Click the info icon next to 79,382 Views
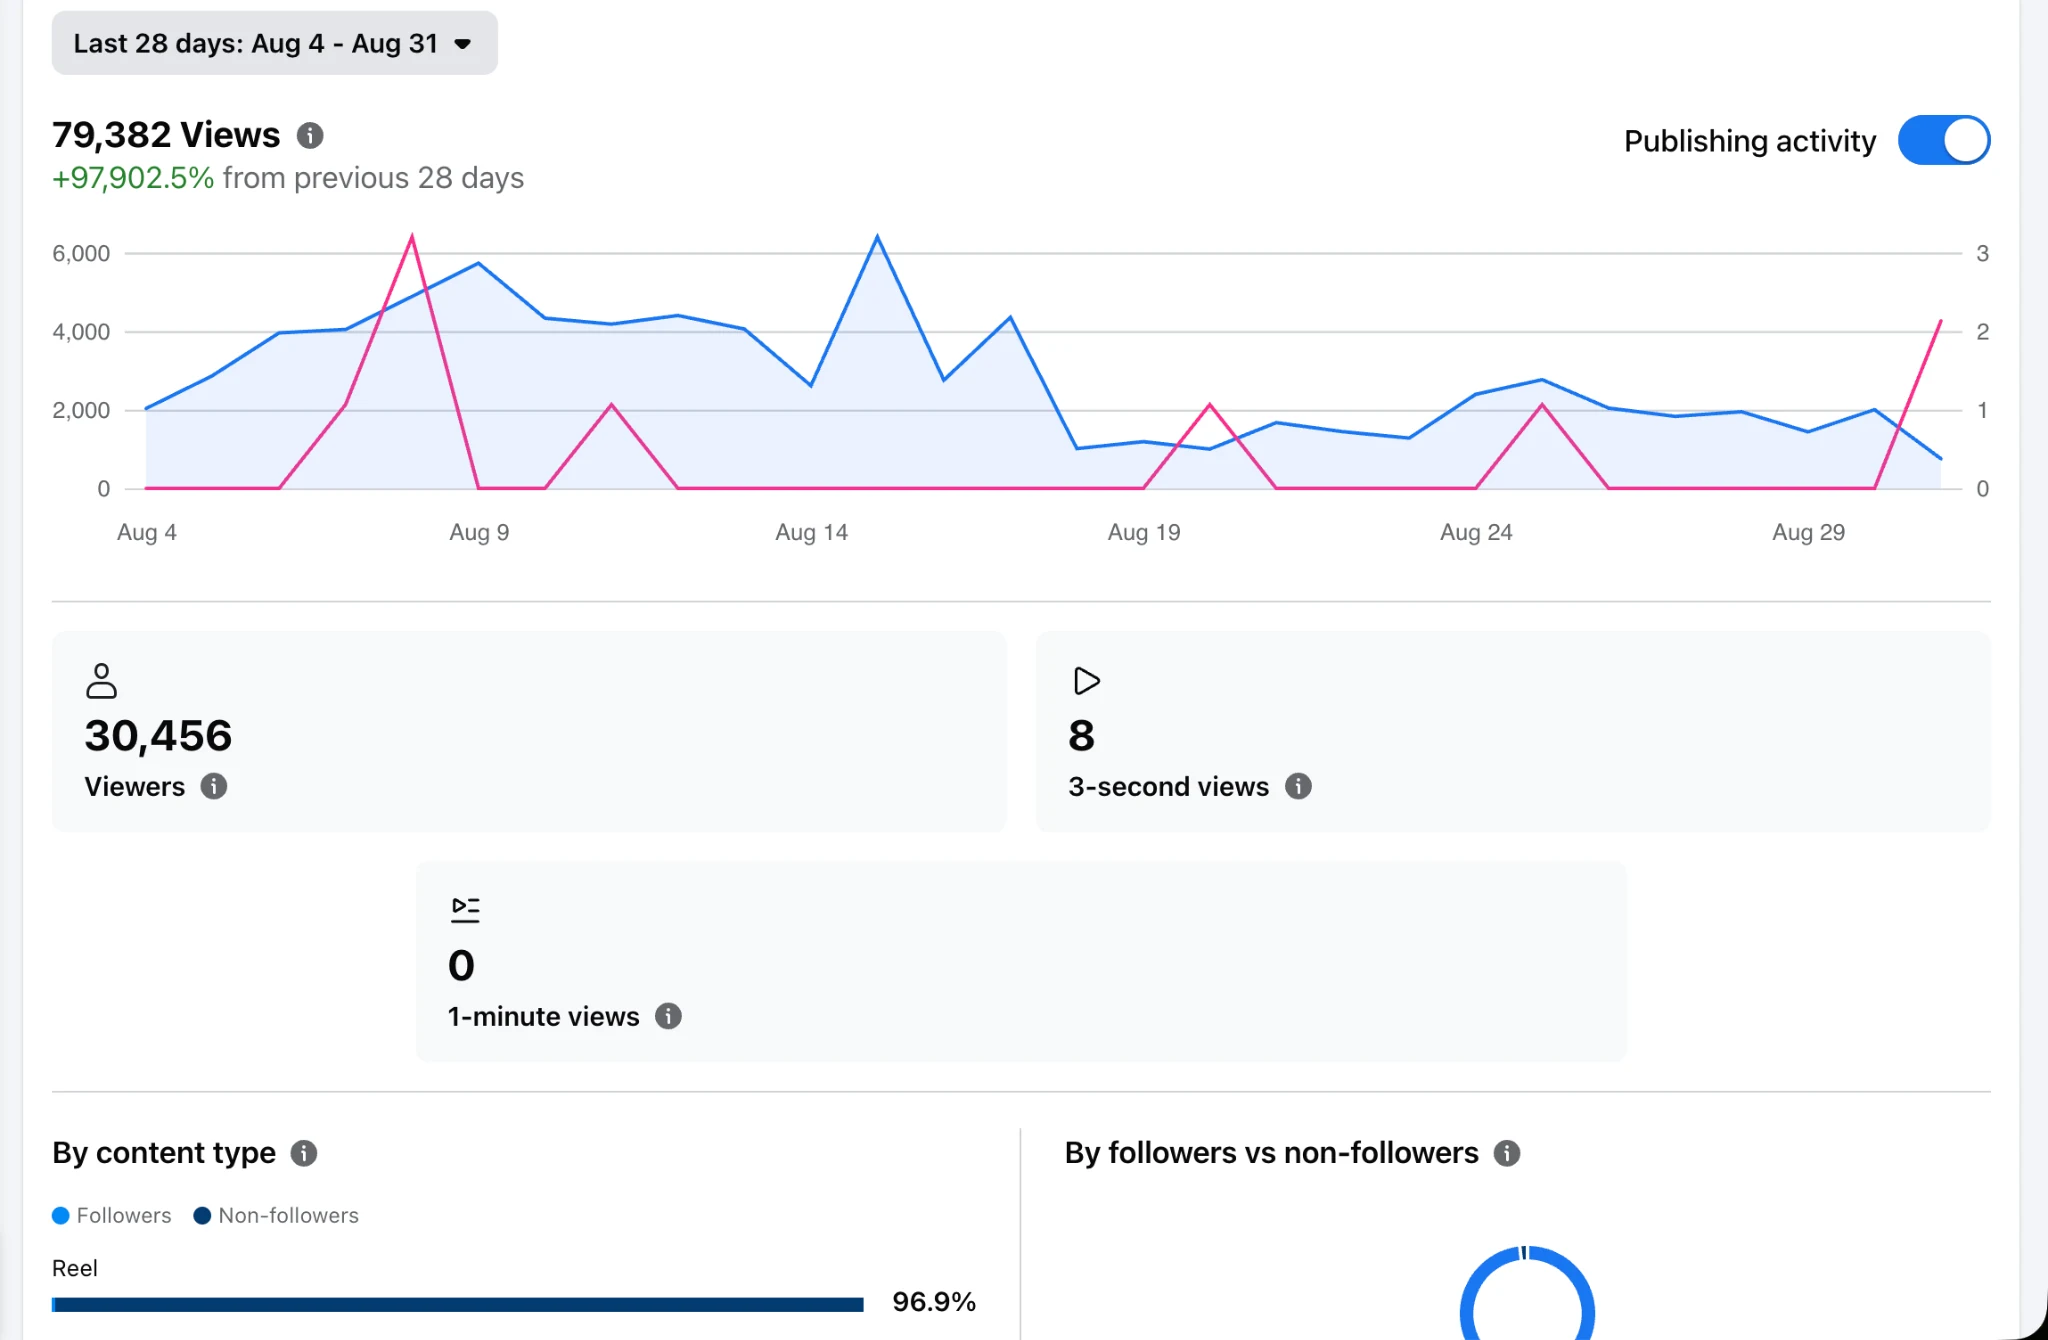2048x1340 pixels. pos(310,135)
